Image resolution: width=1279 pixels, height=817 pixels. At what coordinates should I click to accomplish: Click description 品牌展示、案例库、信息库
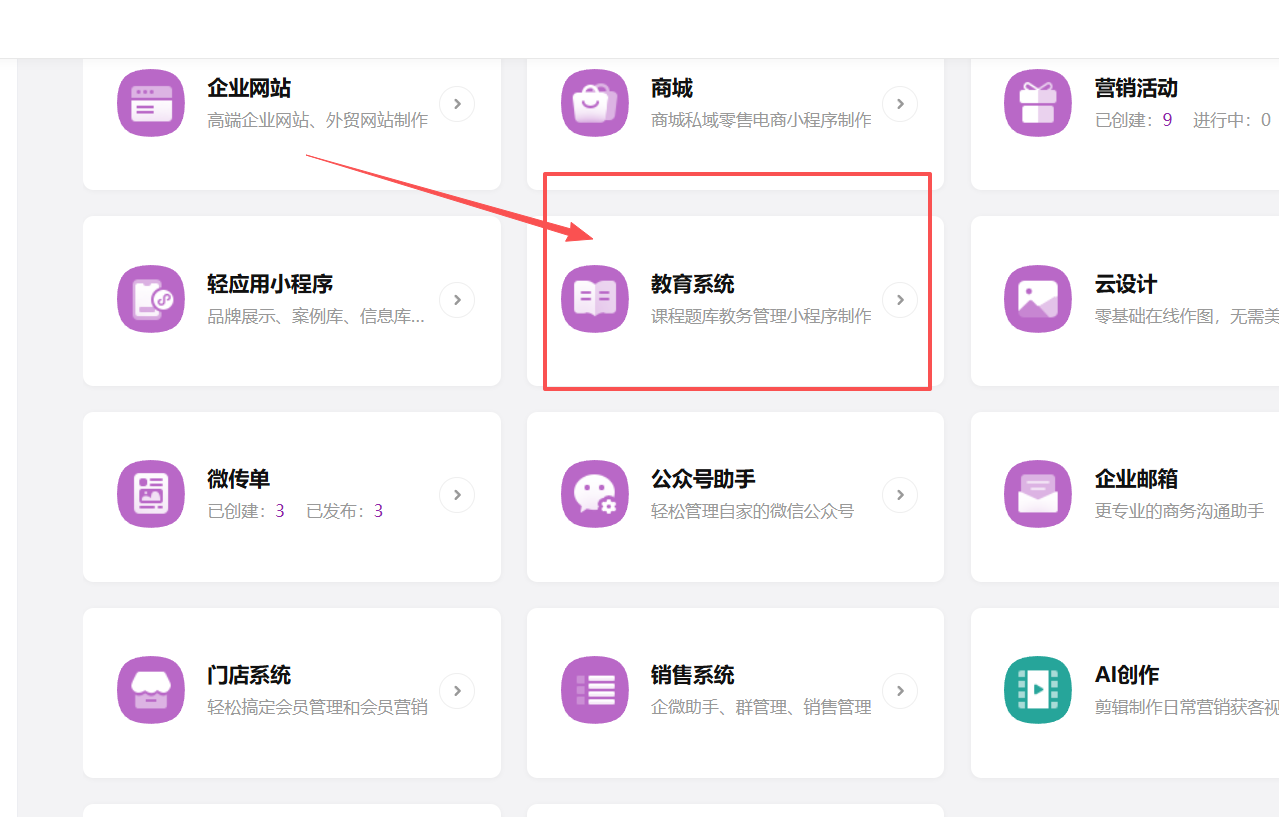coord(316,316)
